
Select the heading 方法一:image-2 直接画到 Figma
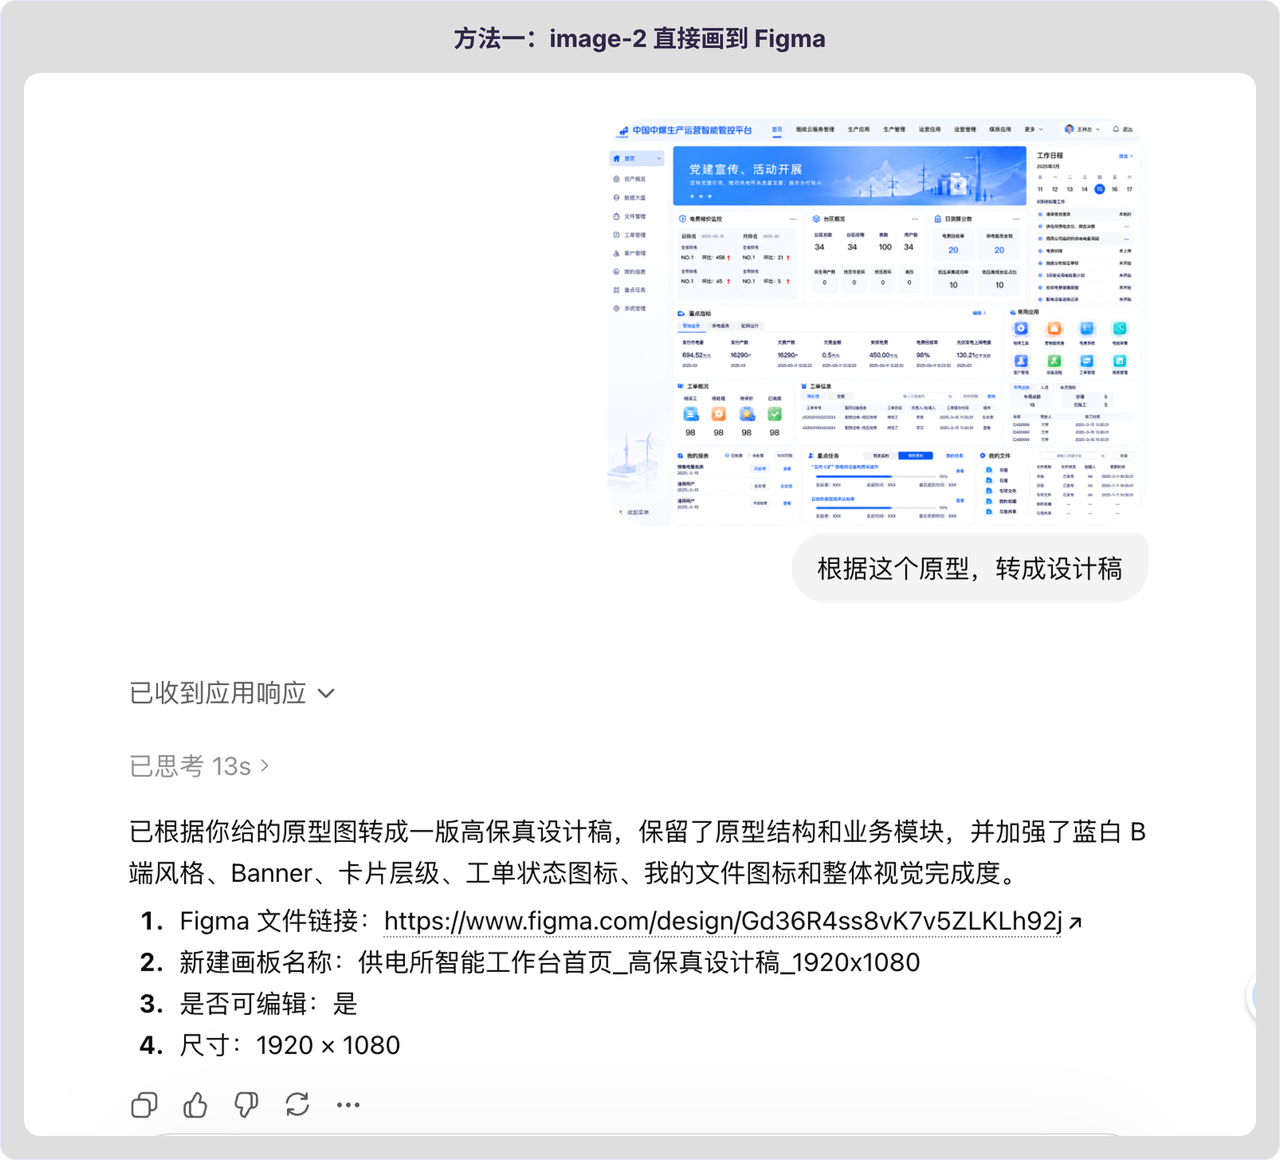(x=640, y=39)
